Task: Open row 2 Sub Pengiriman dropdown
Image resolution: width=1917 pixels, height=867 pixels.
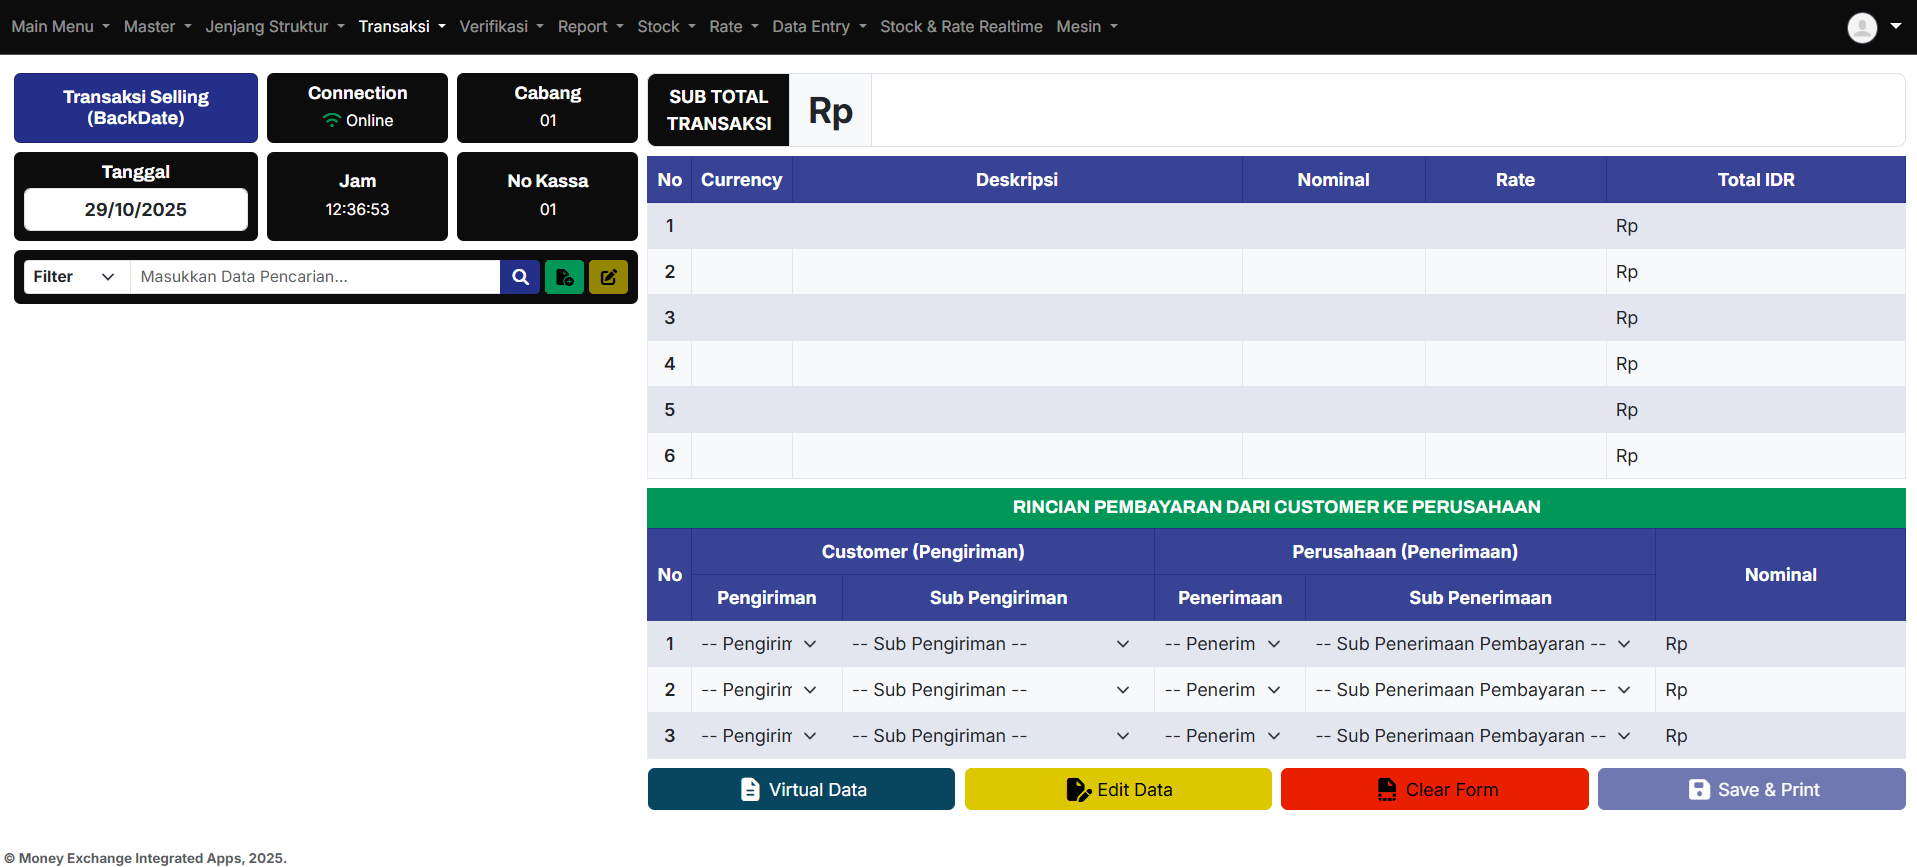Action: pos(990,690)
